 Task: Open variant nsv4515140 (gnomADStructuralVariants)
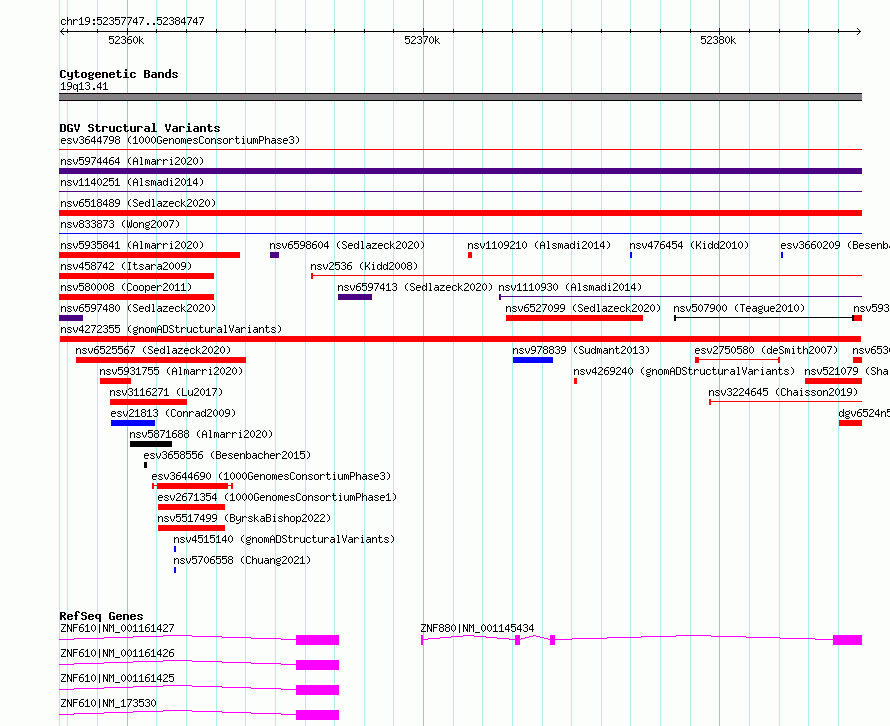point(284,539)
